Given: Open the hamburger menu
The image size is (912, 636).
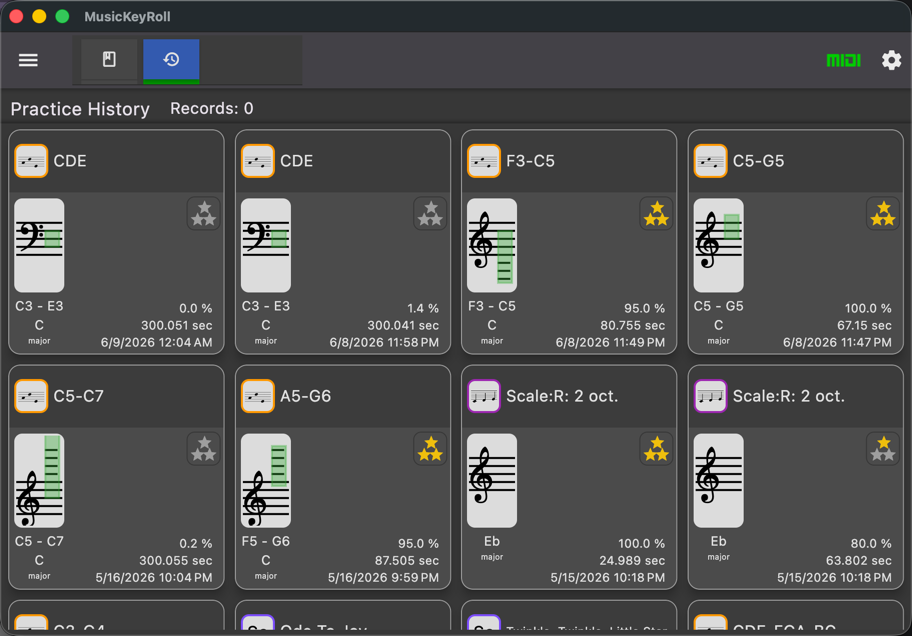Looking at the screenshot, I should [x=28, y=60].
